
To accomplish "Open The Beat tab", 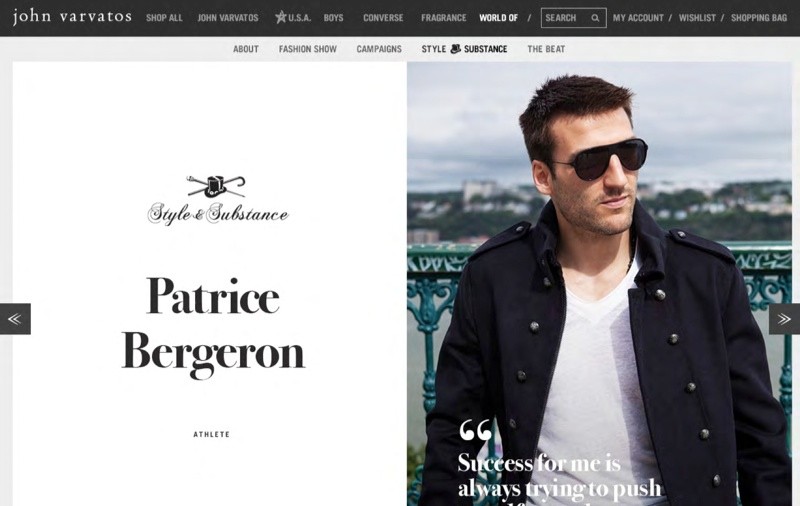I will pyautogui.click(x=546, y=49).
